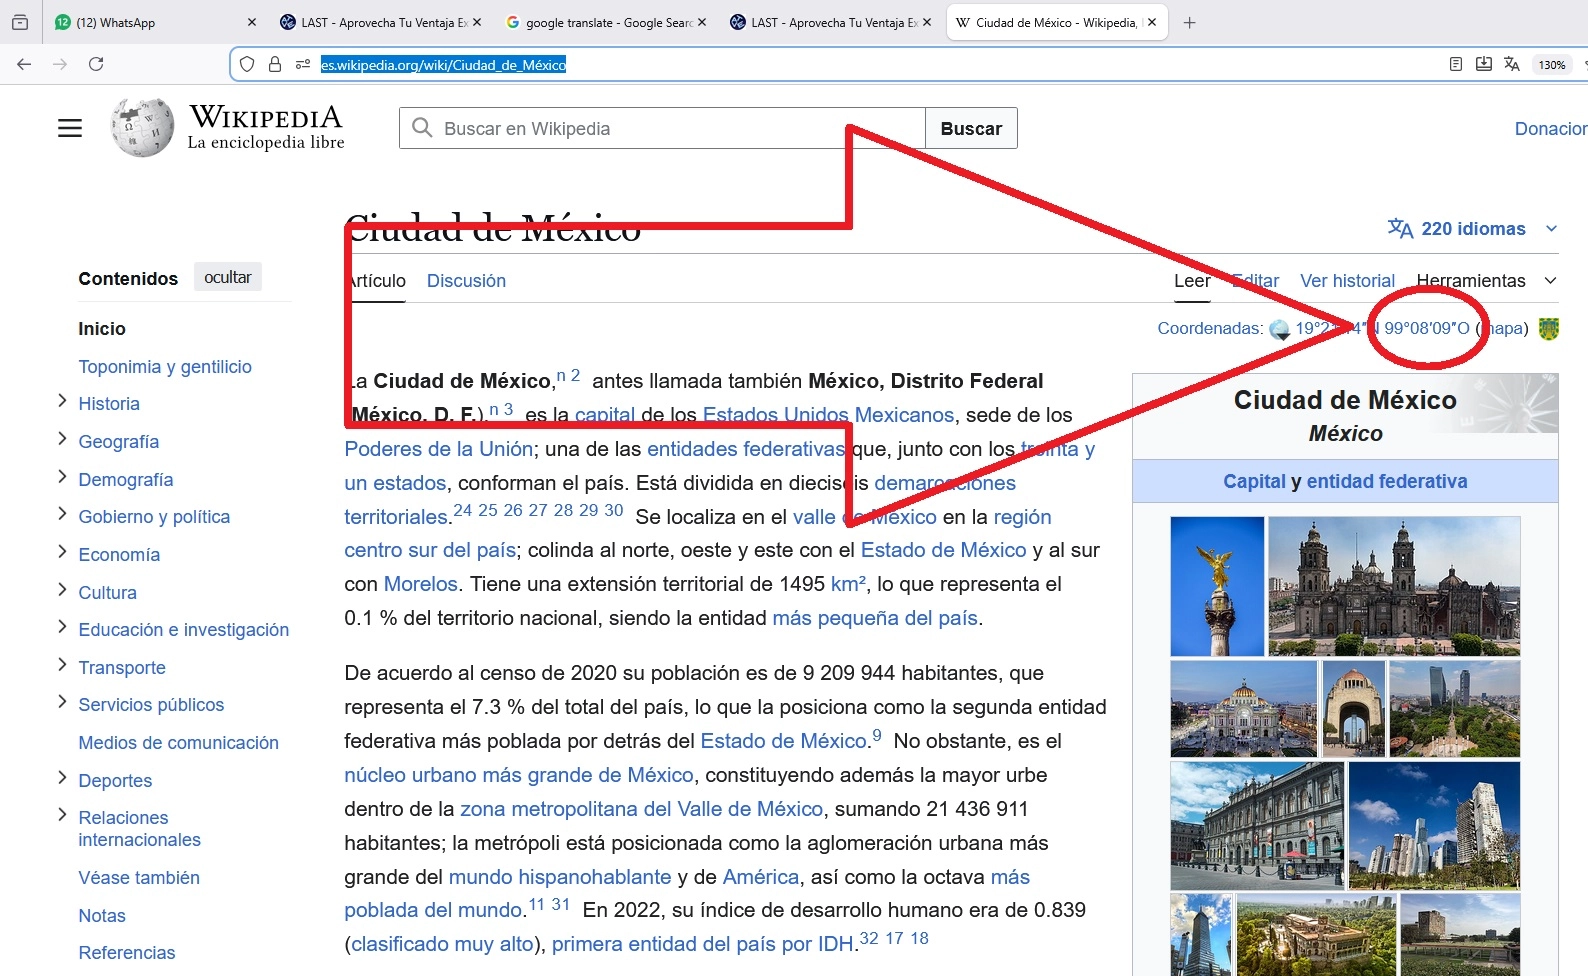Open the 220 idiomas language dropdown
The image size is (1588, 976).
pyautogui.click(x=1472, y=229)
